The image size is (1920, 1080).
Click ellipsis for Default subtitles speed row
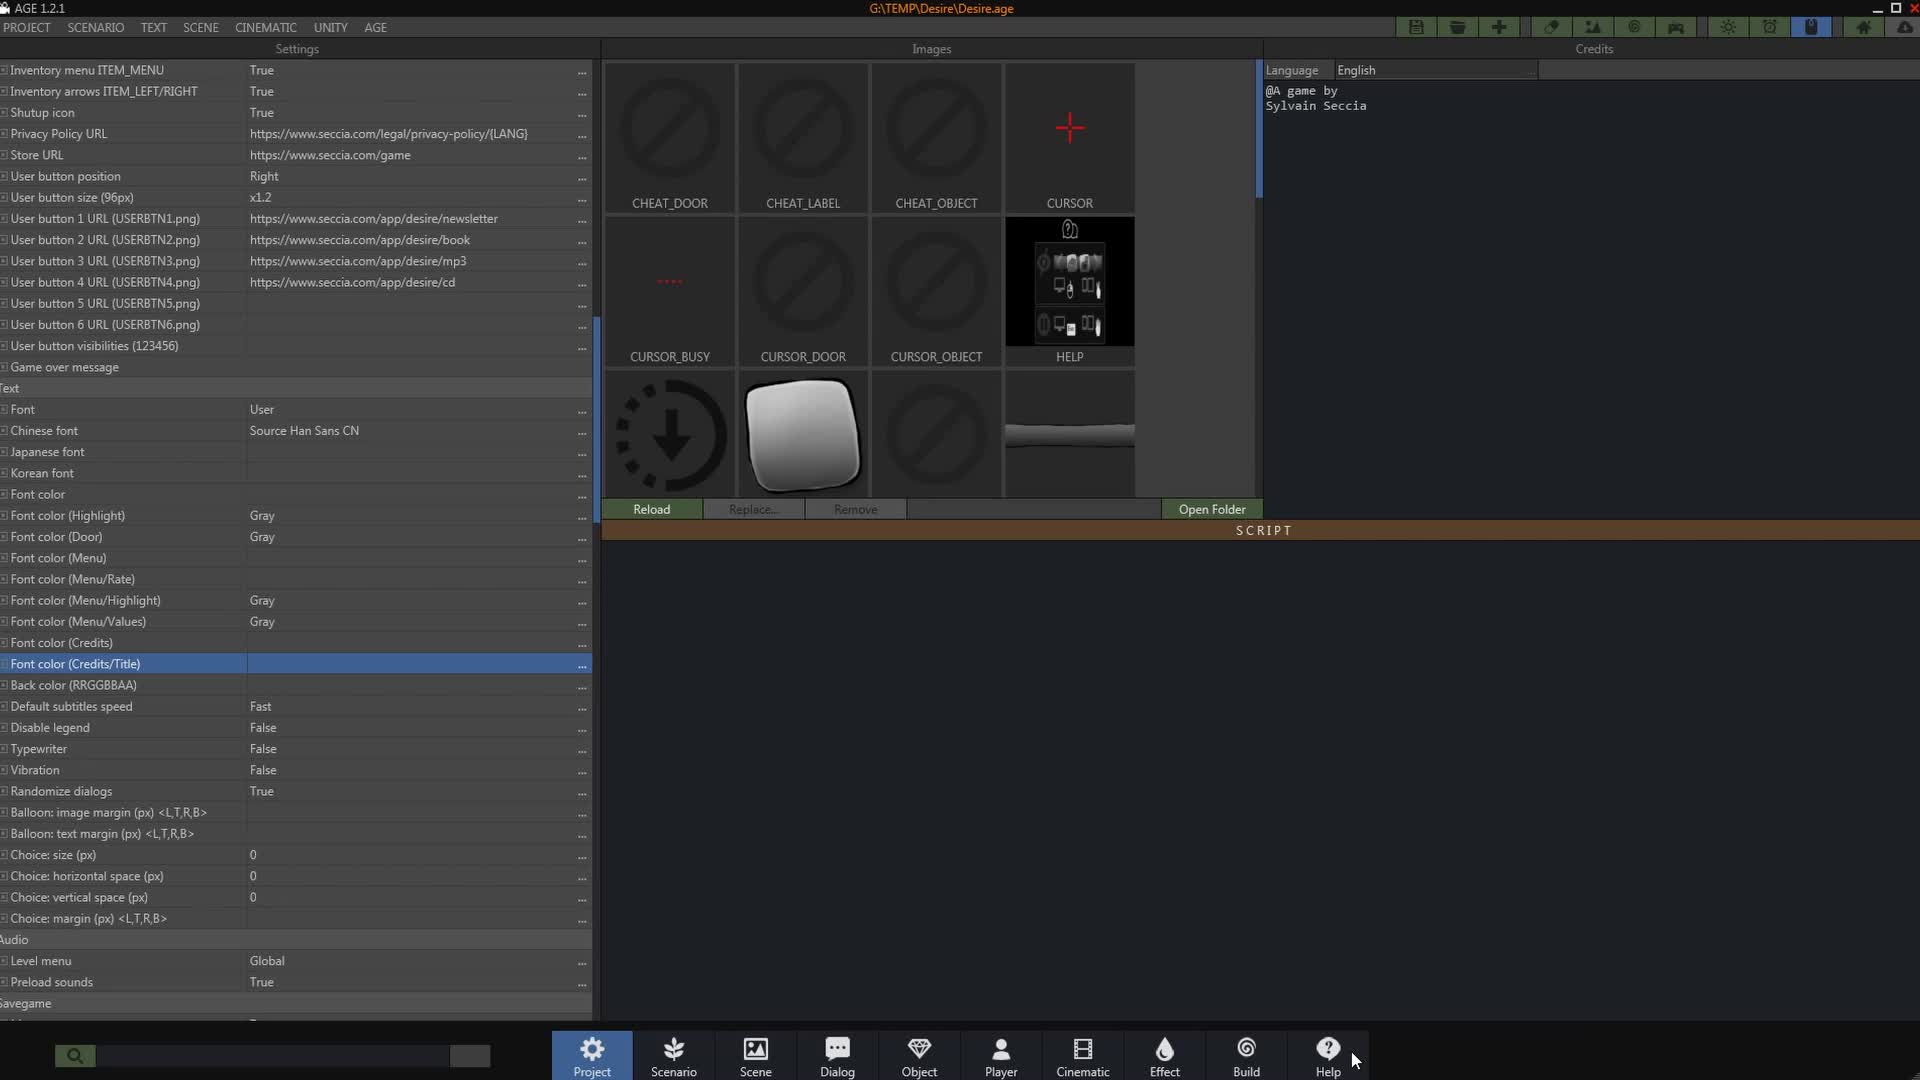click(x=582, y=707)
